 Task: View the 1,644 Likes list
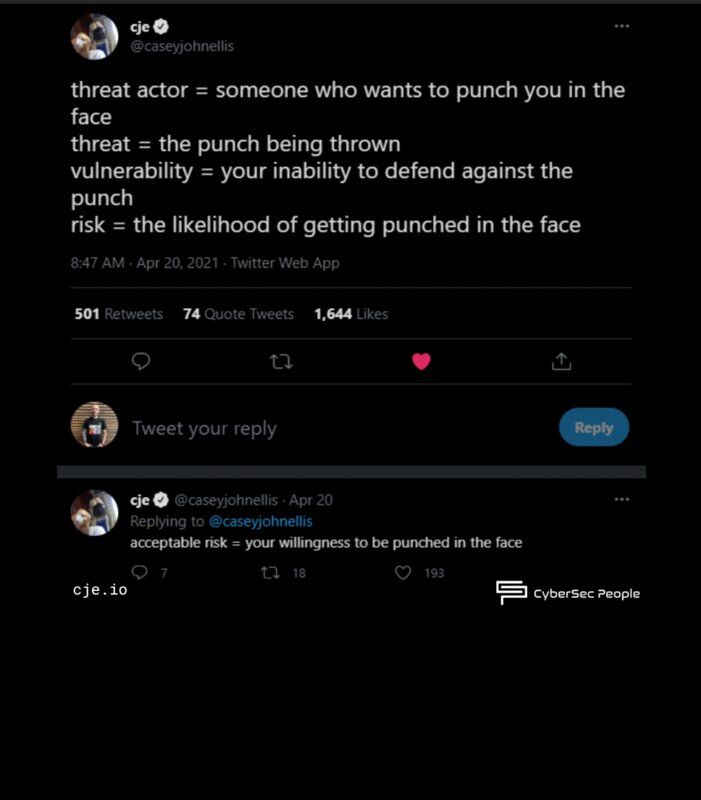pos(350,314)
